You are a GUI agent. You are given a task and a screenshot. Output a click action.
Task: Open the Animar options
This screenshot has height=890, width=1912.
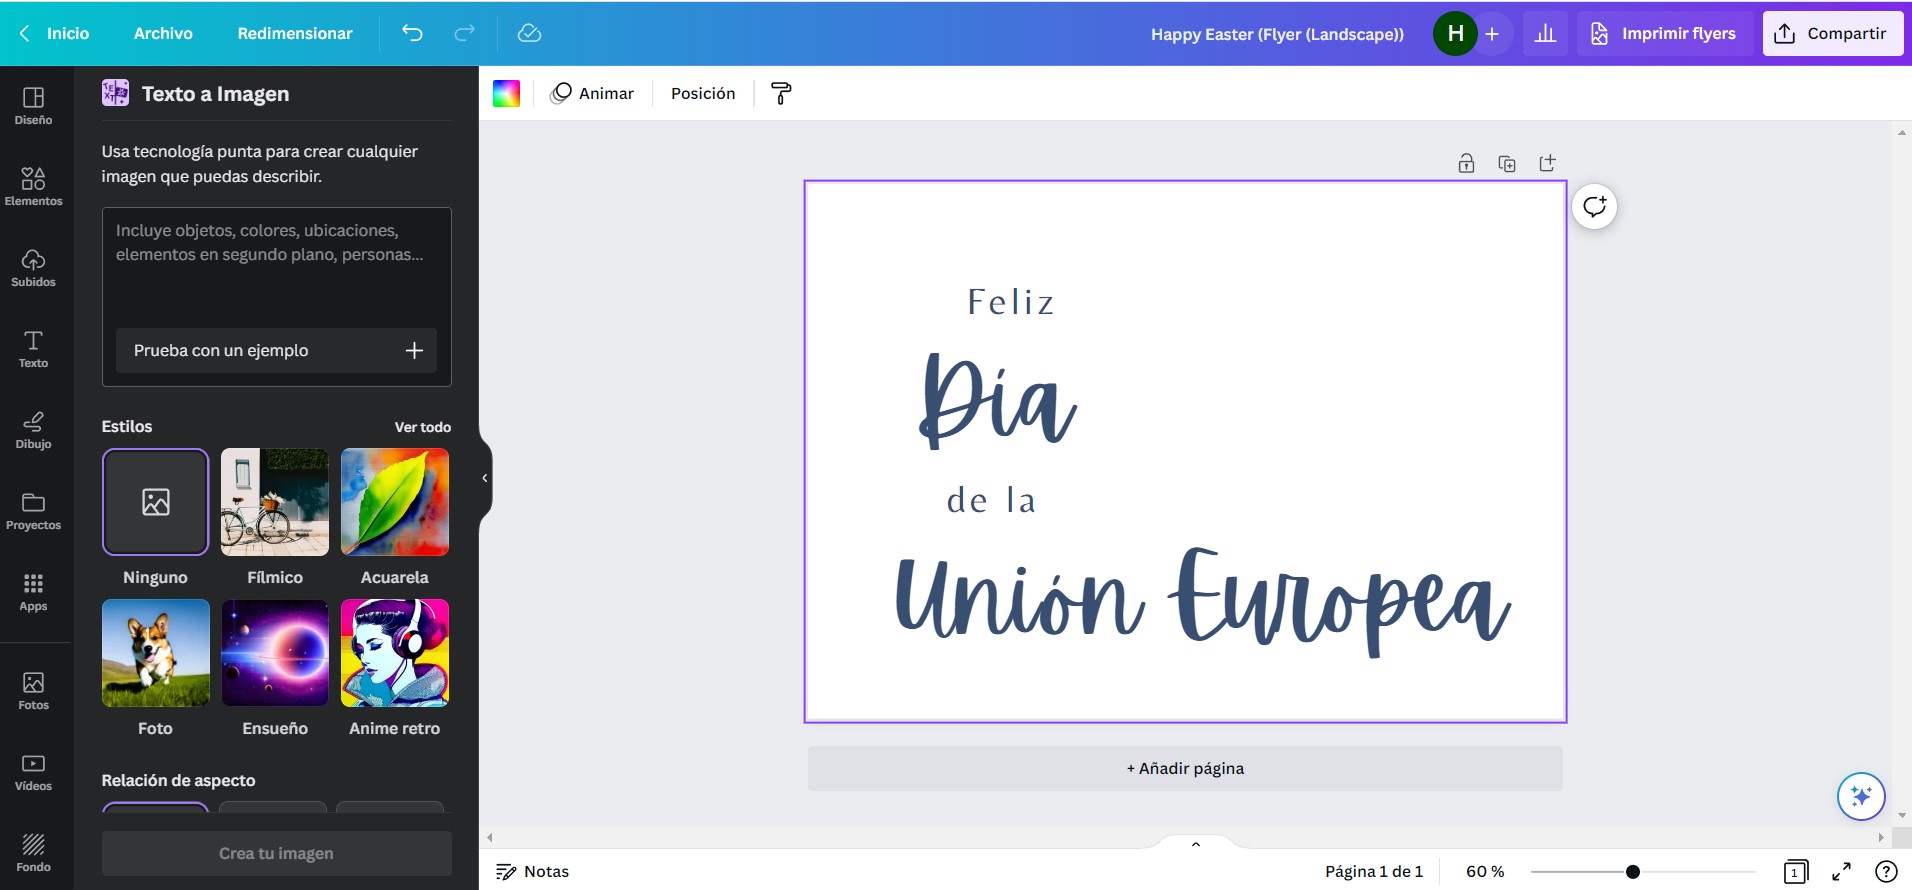592,93
